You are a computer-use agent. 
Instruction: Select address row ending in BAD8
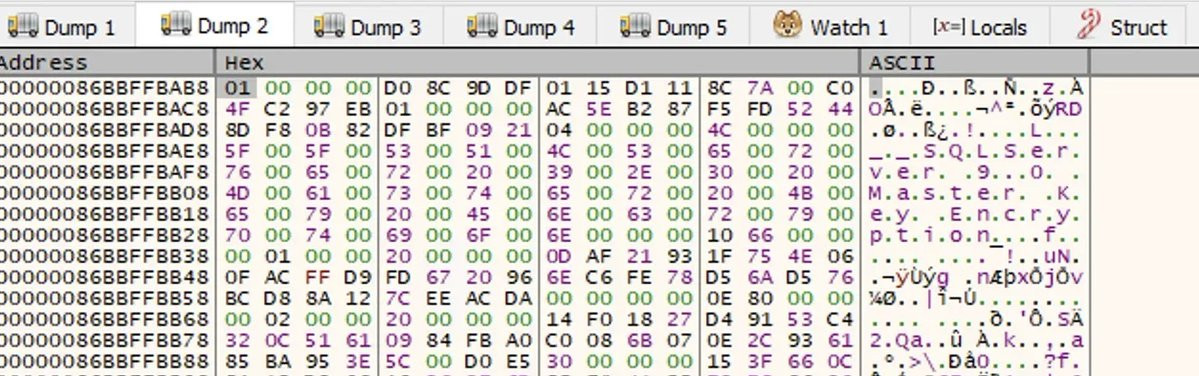(104, 130)
